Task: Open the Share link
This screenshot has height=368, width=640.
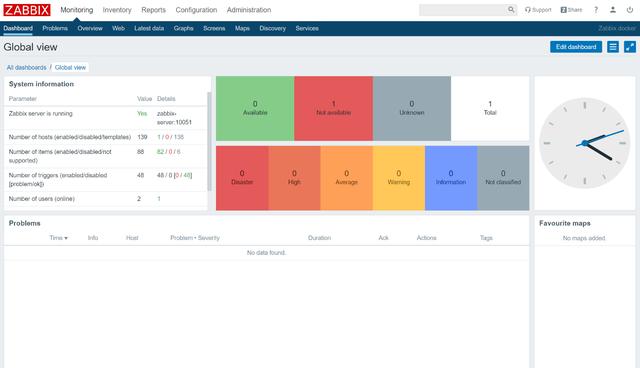Action: [x=571, y=10]
